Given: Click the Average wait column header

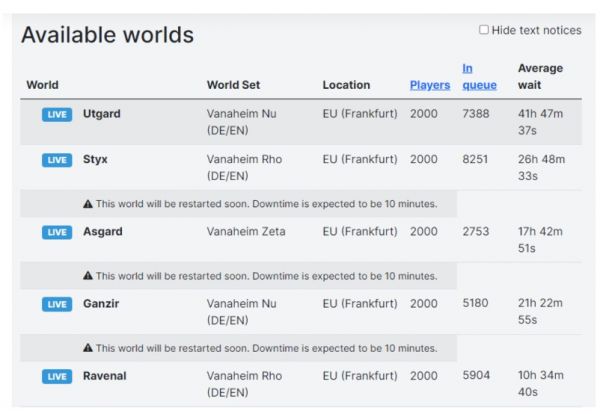Looking at the screenshot, I should 540,76.
